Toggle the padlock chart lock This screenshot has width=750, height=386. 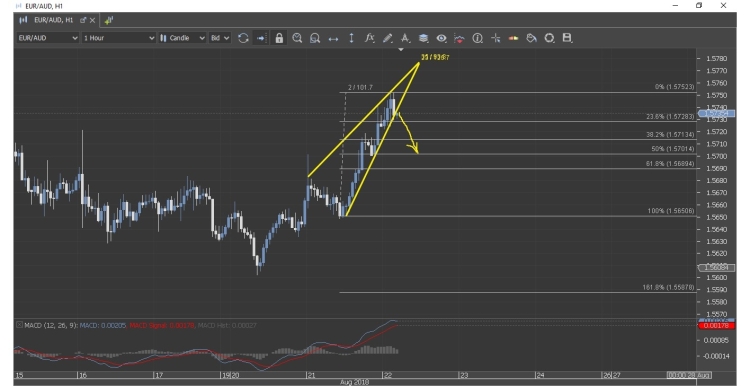(x=279, y=38)
